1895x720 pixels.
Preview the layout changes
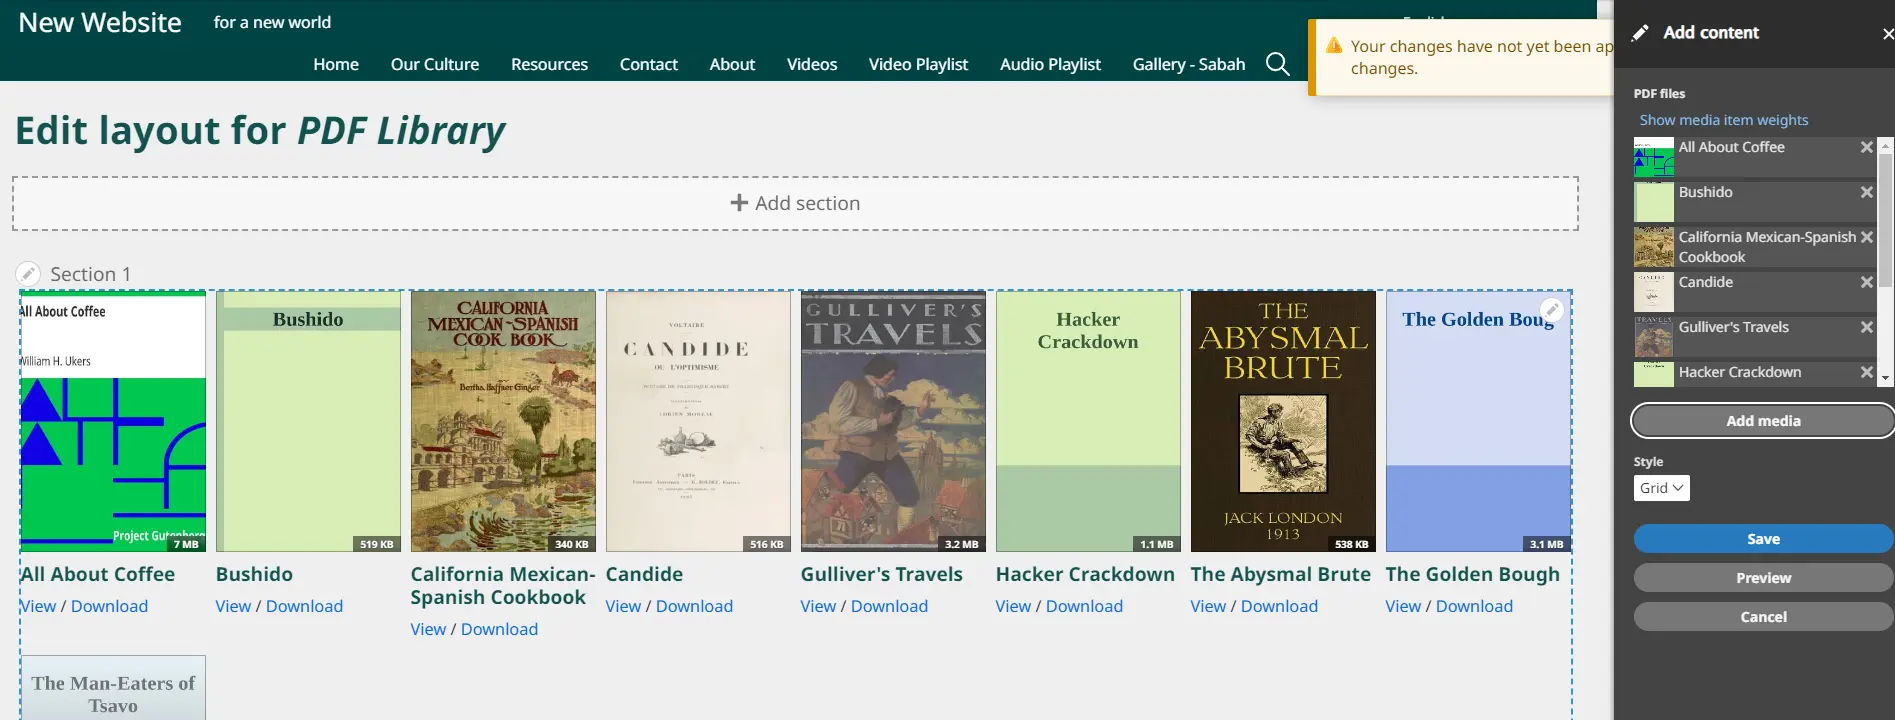(1762, 578)
